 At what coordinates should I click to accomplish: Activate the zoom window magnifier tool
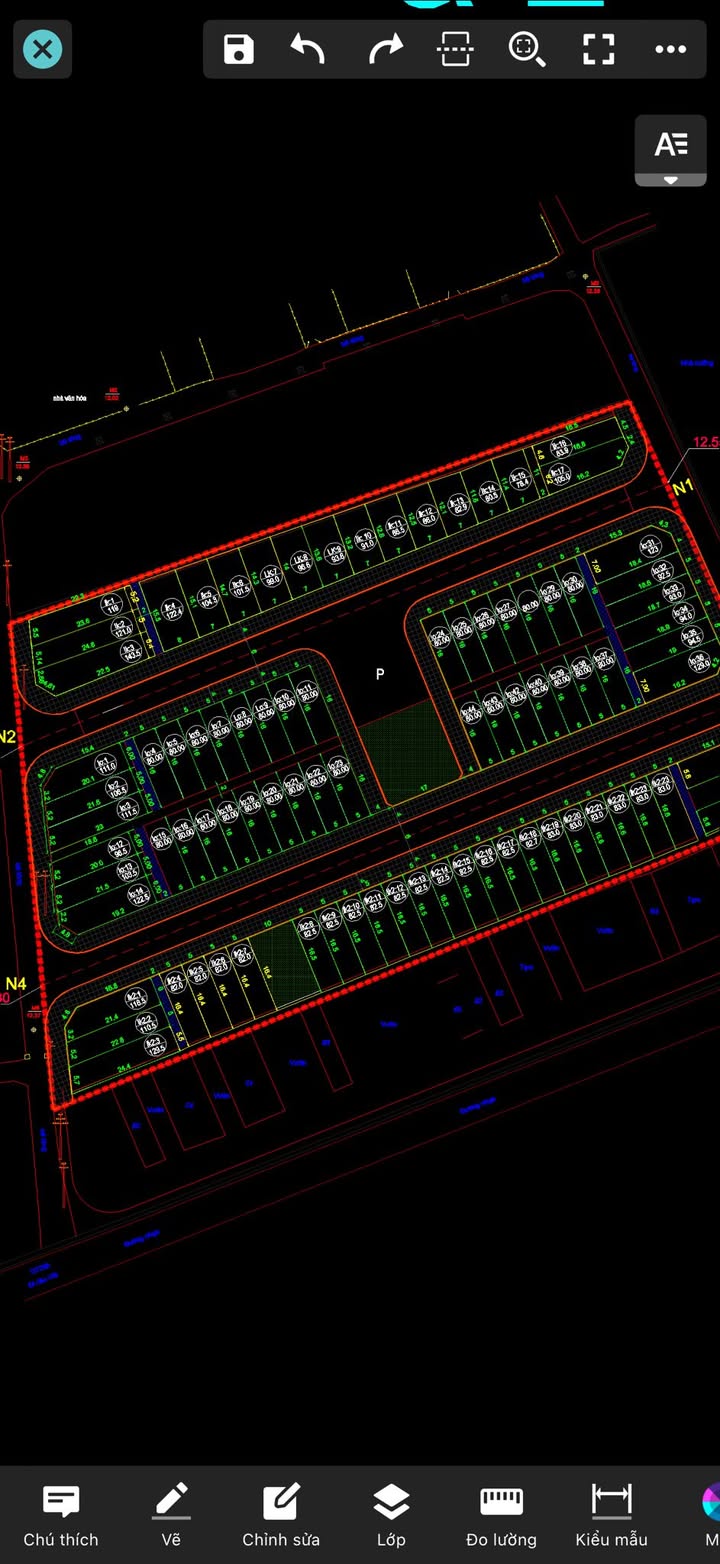click(x=526, y=49)
